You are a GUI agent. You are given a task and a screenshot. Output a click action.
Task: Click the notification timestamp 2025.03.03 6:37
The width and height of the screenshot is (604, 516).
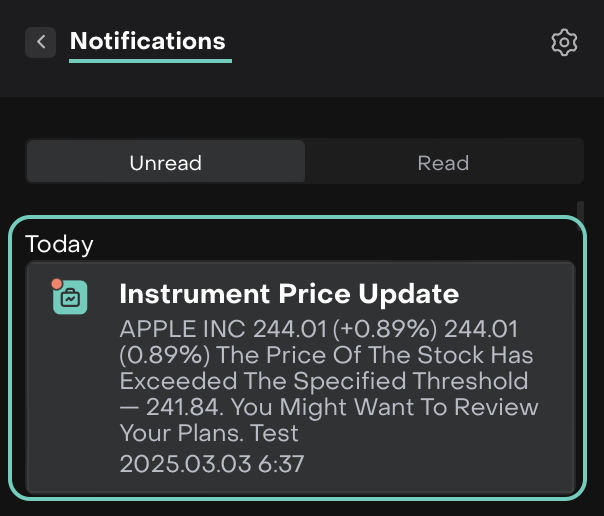(211, 464)
